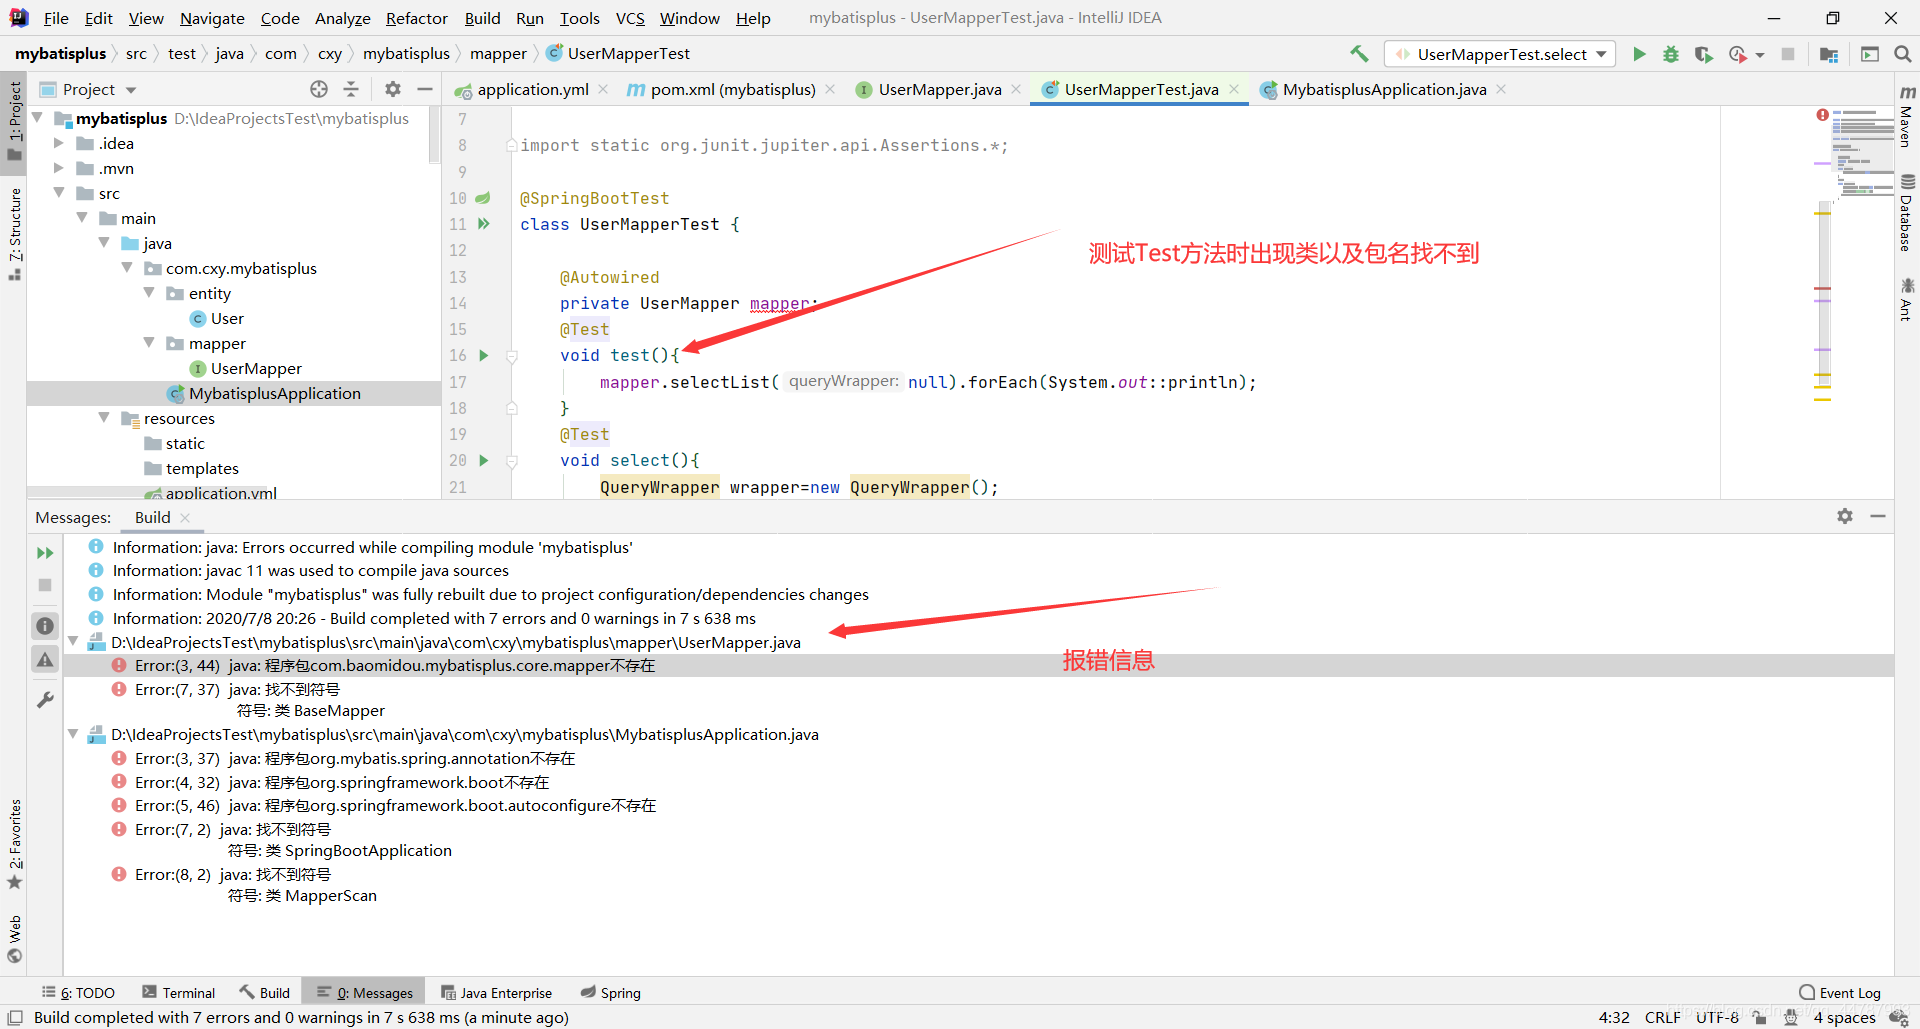Run with Coverage using the shield icon
Image resolution: width=1920 pixels, height=1029 pixels.
point(1703,53)
